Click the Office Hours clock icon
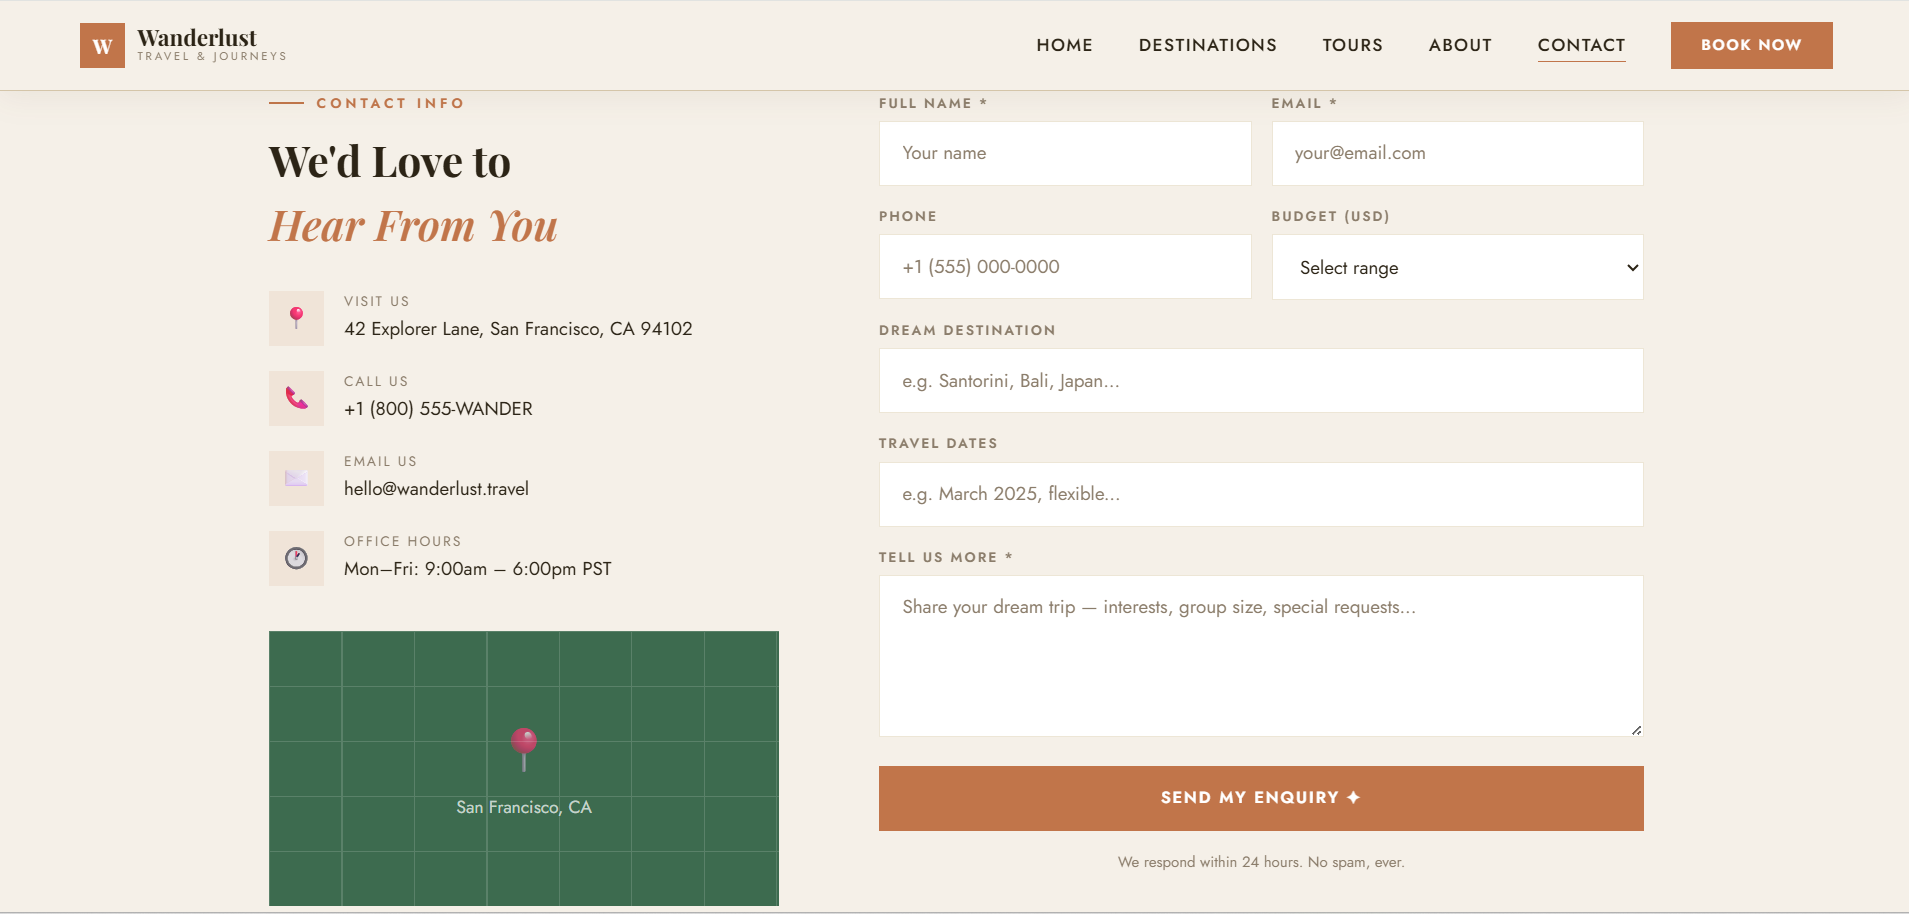The image size is (1909, 914). pyautogui.click(x=296, y=558)
